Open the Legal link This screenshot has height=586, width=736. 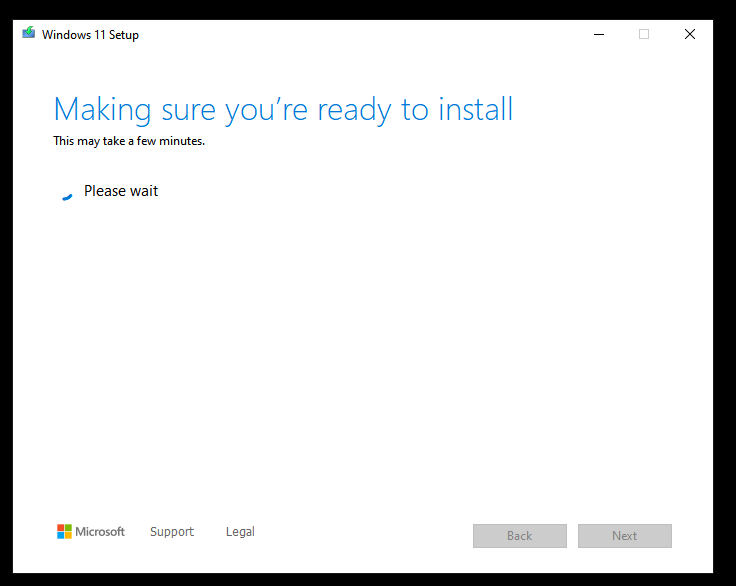(240, 532)
